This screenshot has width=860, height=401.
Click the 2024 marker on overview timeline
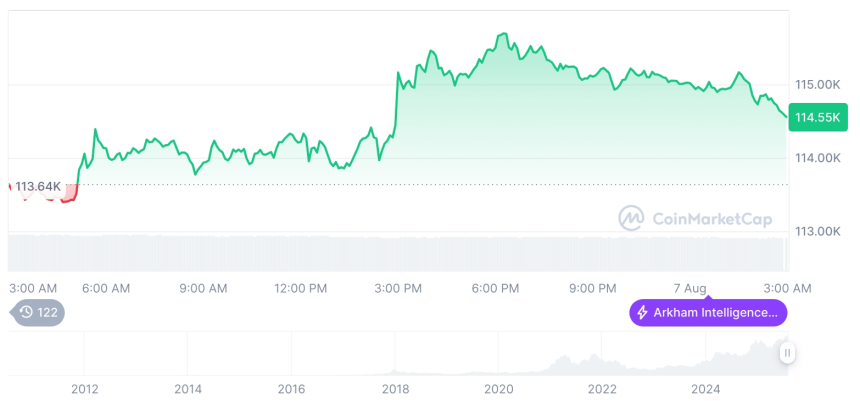click(x=706, y=388)
